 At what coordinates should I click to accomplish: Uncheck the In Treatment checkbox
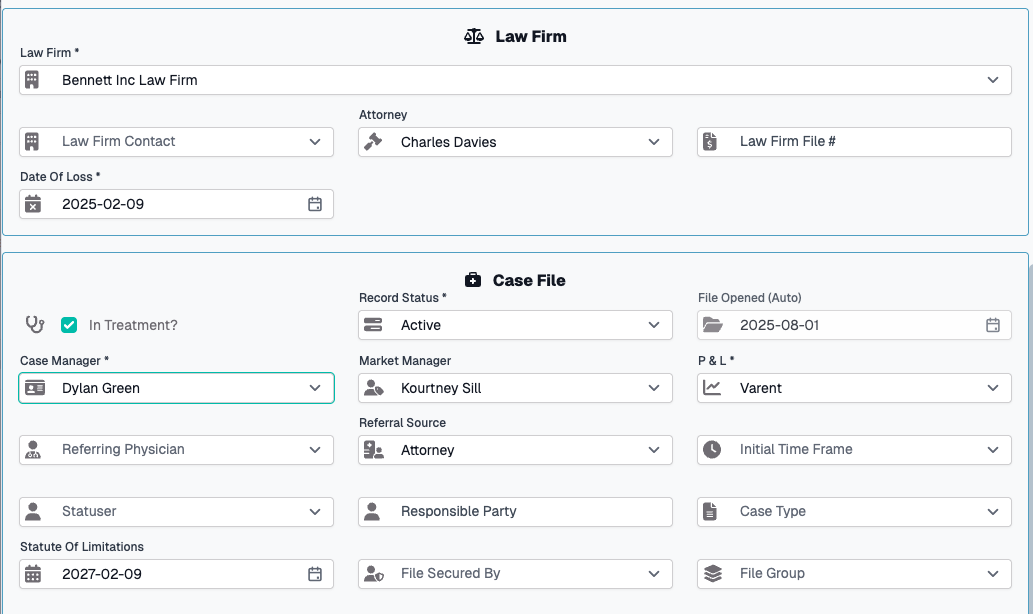[69, 325]
